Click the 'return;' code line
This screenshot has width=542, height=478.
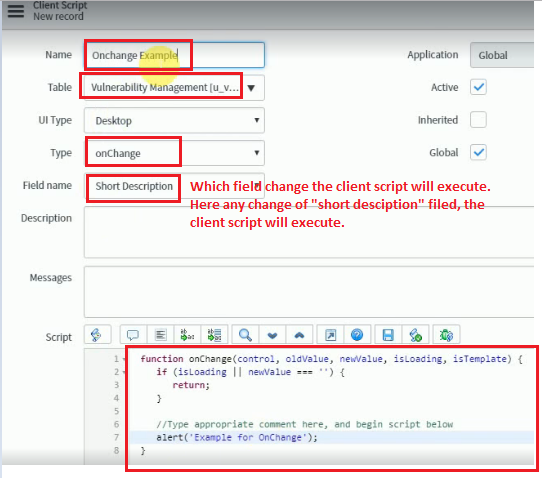191,385
